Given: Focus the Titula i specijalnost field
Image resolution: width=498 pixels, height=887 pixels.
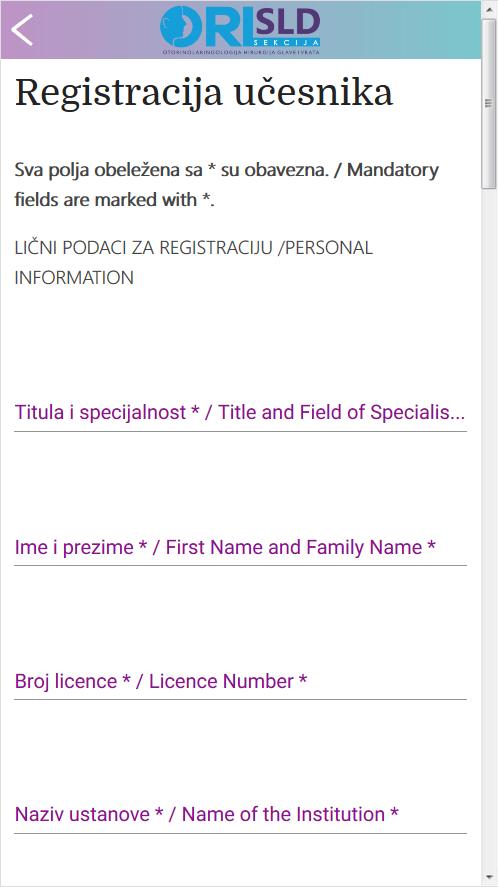Looking at the screenshot, I should [x=241, y=413].
